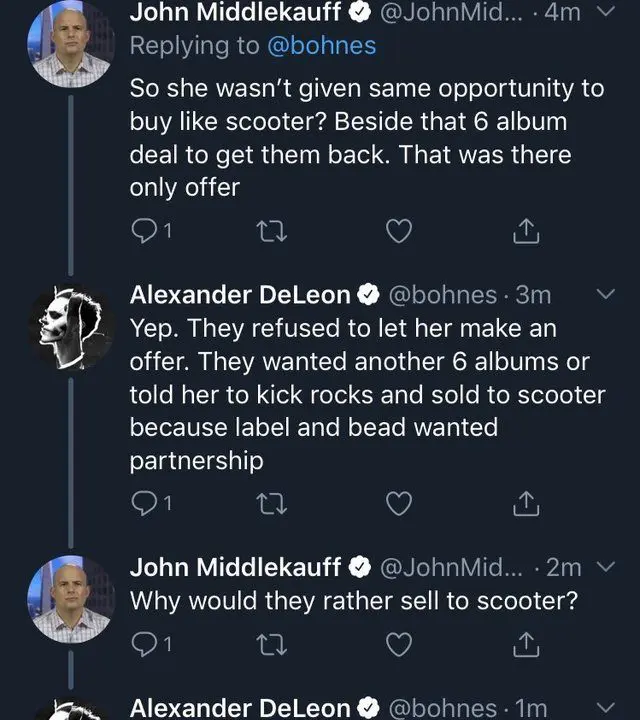Share John Middlekauff's first tweet
Screen dimensions: 640x720
coord(526,232)
